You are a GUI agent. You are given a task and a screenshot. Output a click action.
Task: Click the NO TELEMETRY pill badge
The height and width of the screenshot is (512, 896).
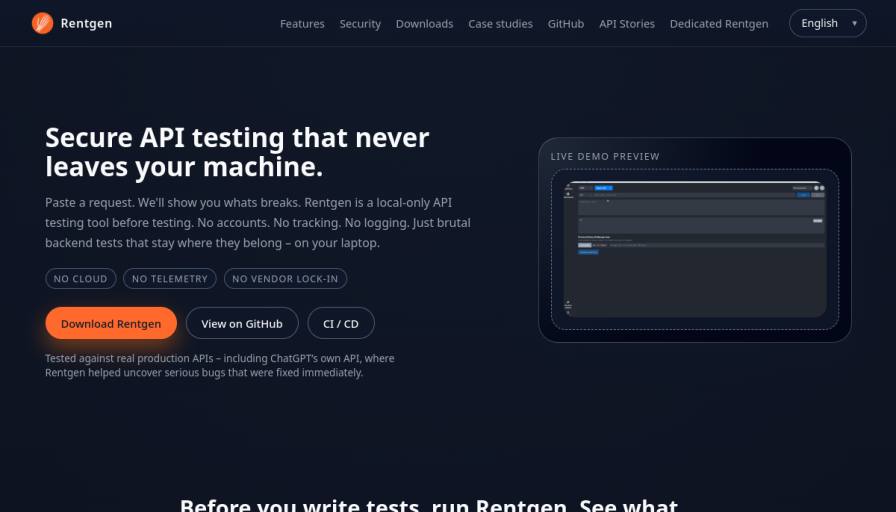point(170,279)
